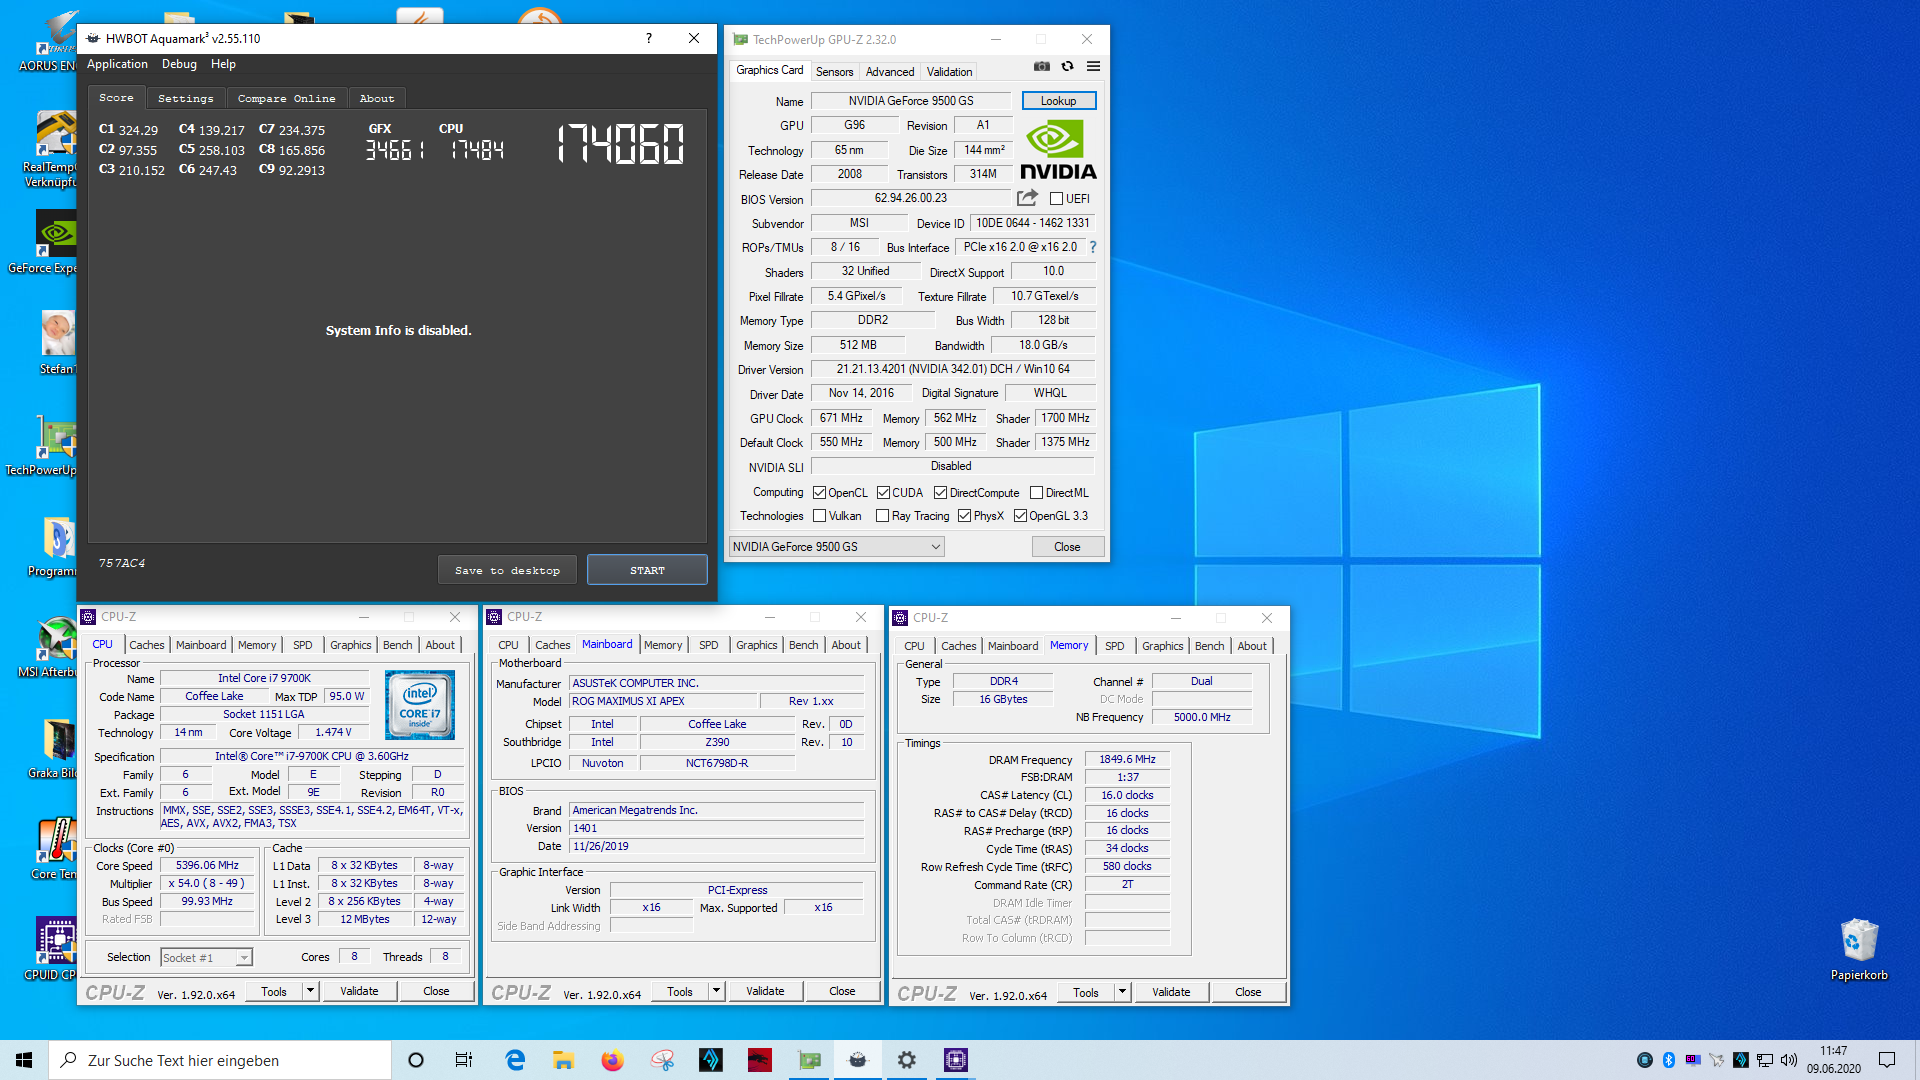Image resolution: width=1920 pixels, height=1080 pixels.
Task: Open the notification center icon
Action: [1887, 1060]
